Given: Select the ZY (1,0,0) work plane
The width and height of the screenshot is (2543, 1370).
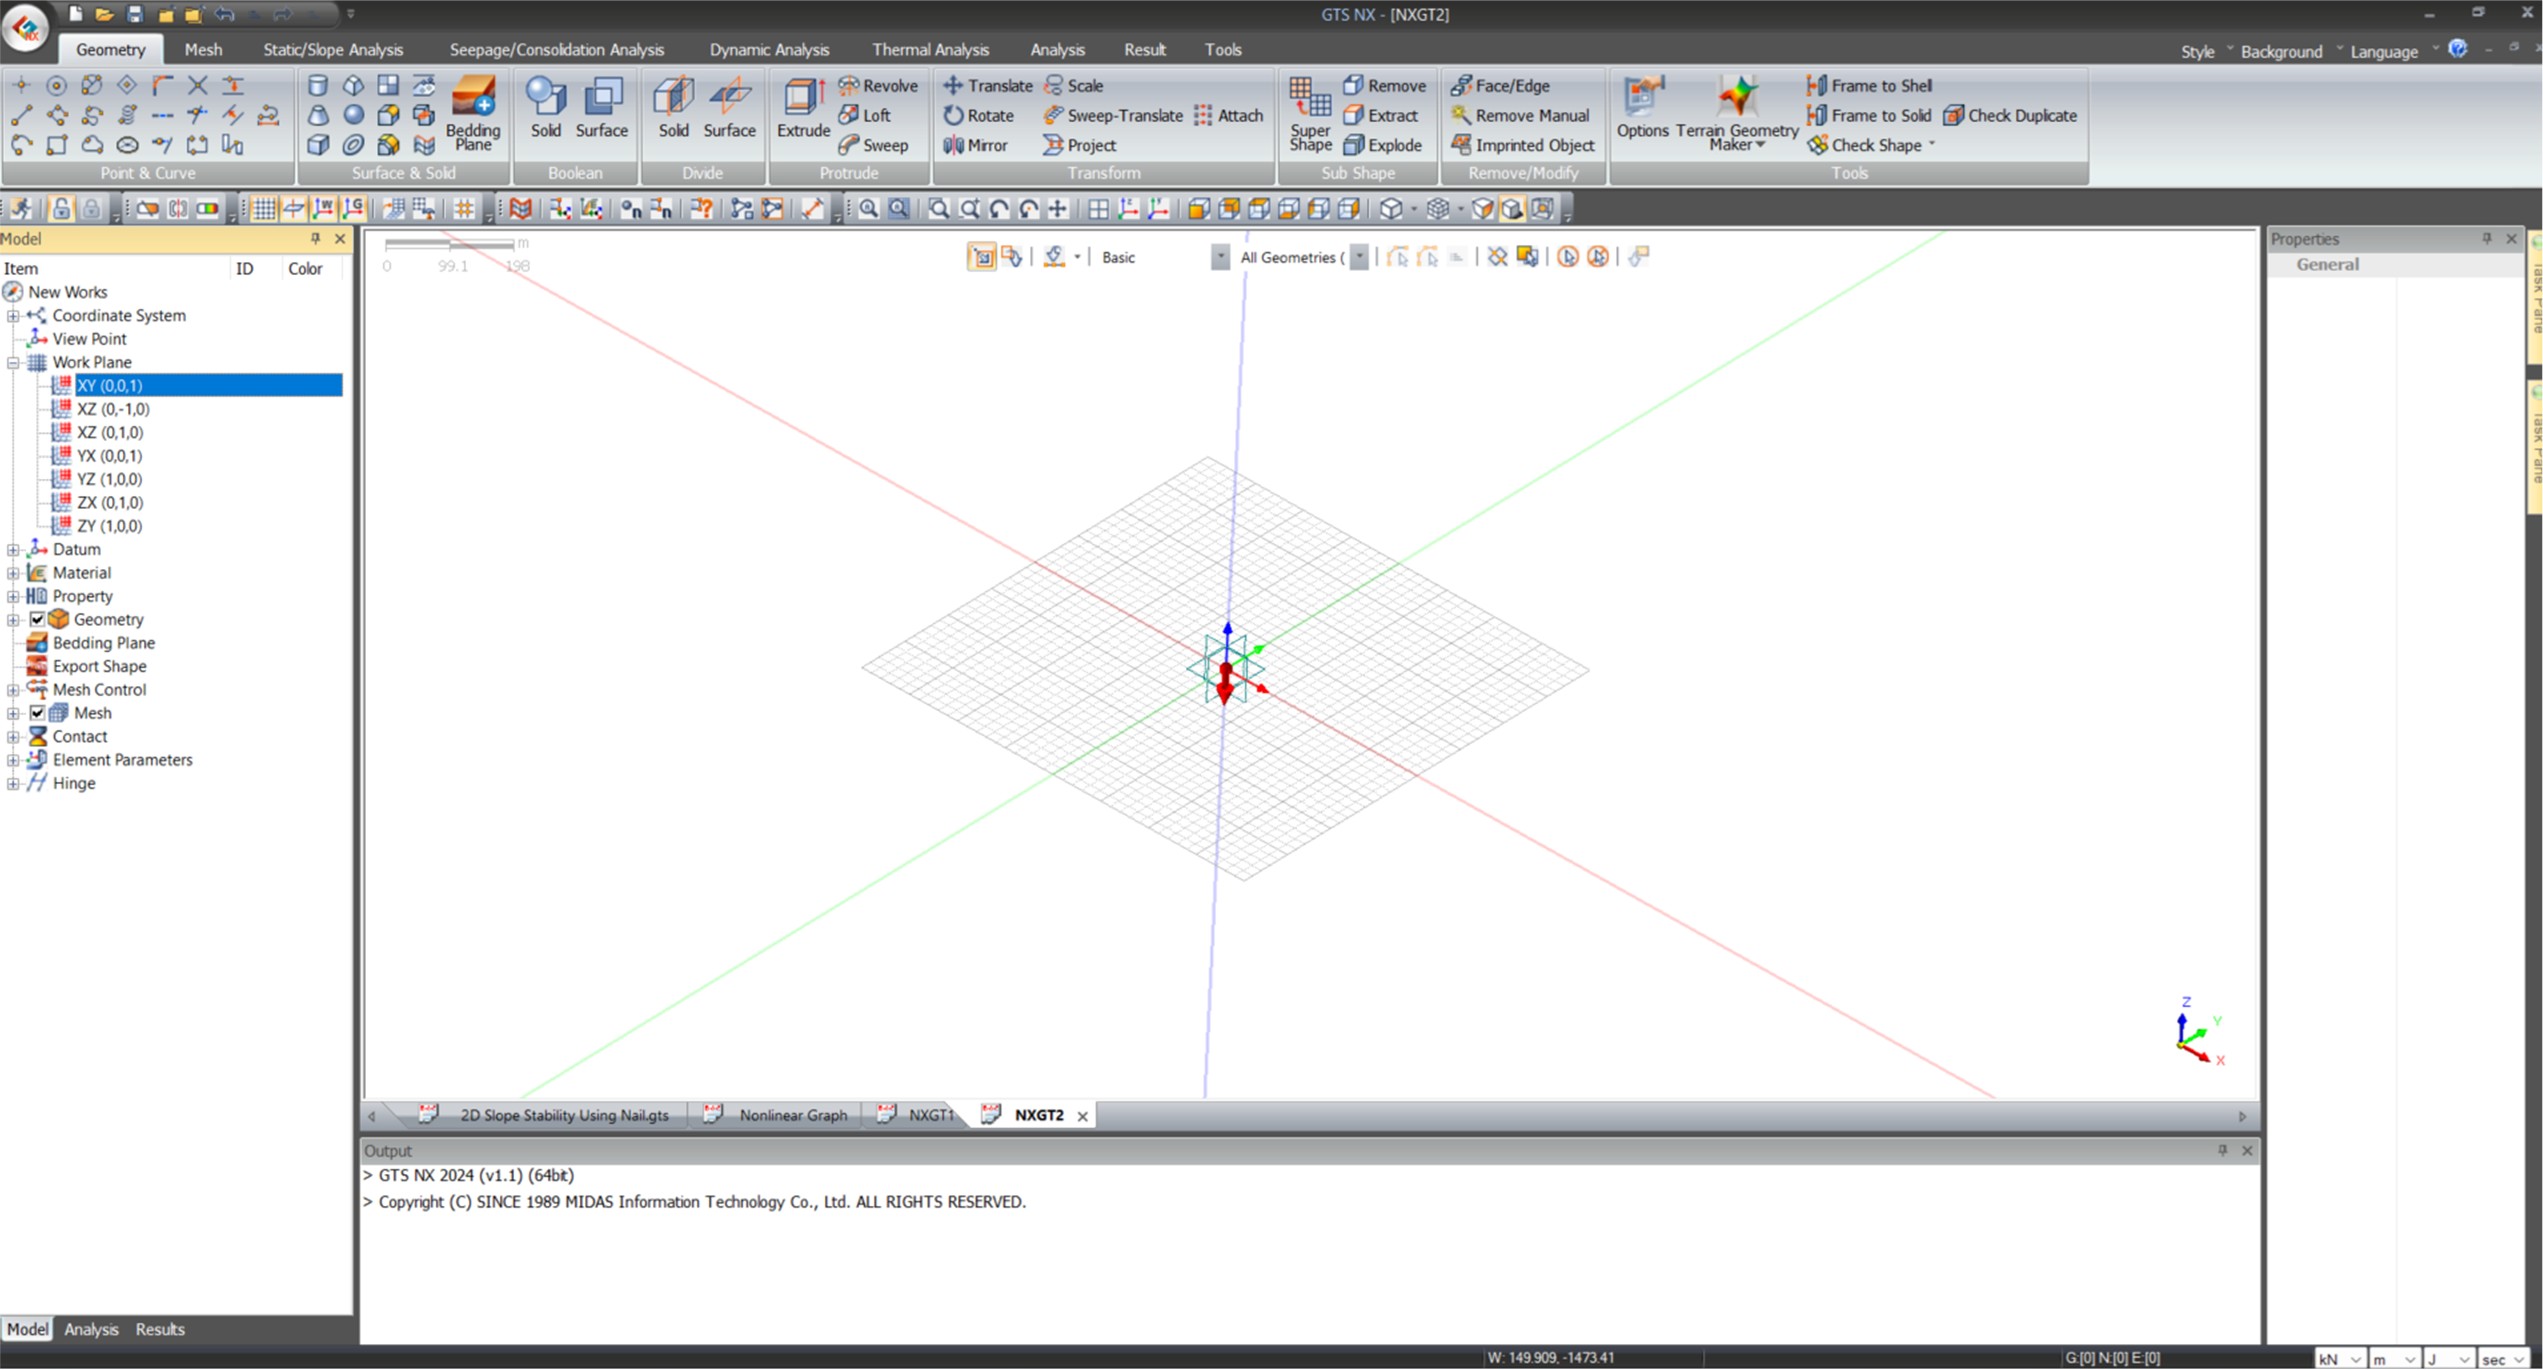Looking at the screenshot, I should pyautogui.click(x=109, y=526).
